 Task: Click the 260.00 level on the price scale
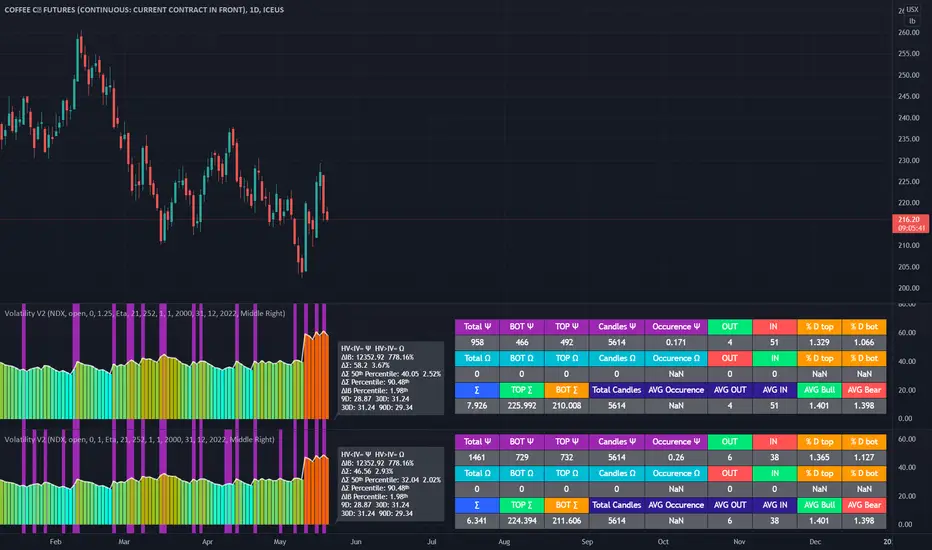click(x=909, y=33)
